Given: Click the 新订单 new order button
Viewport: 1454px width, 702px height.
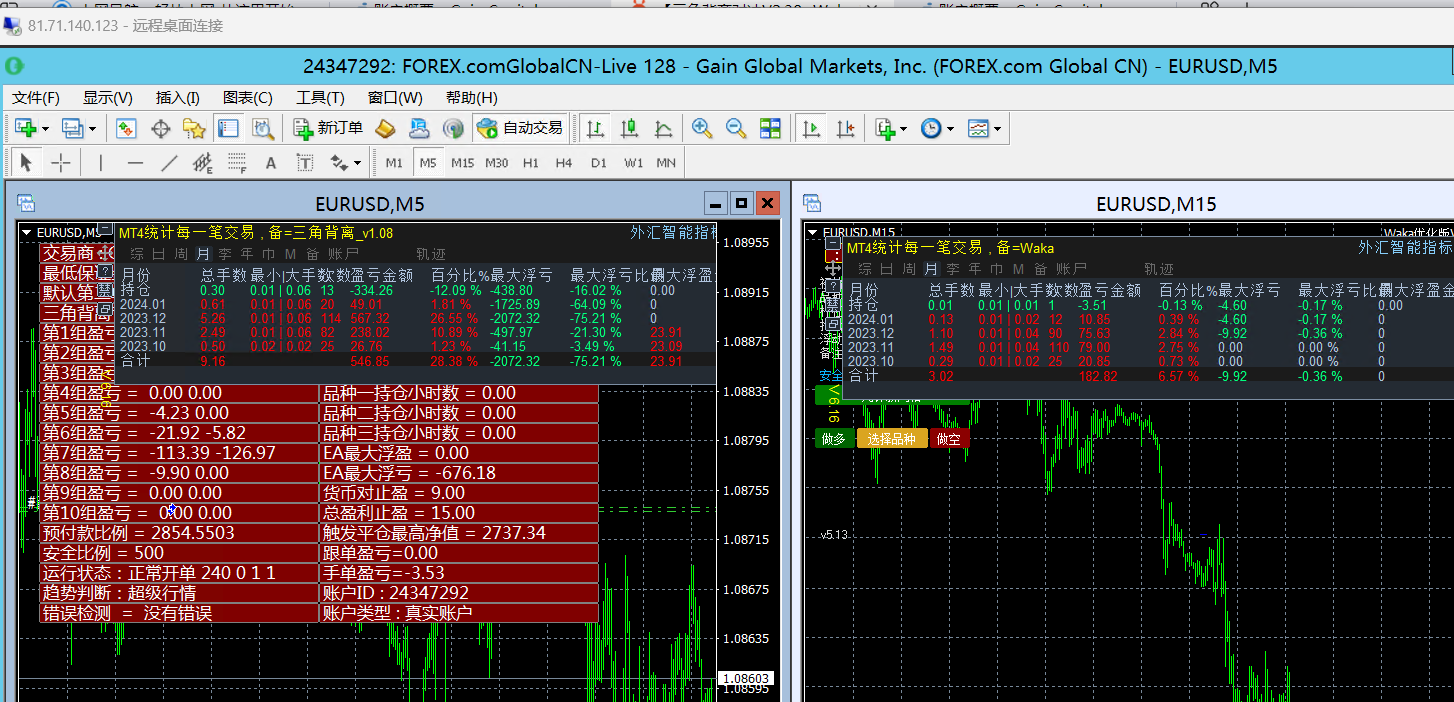Looking at the screenshot, I should click(x=328, y=128).
